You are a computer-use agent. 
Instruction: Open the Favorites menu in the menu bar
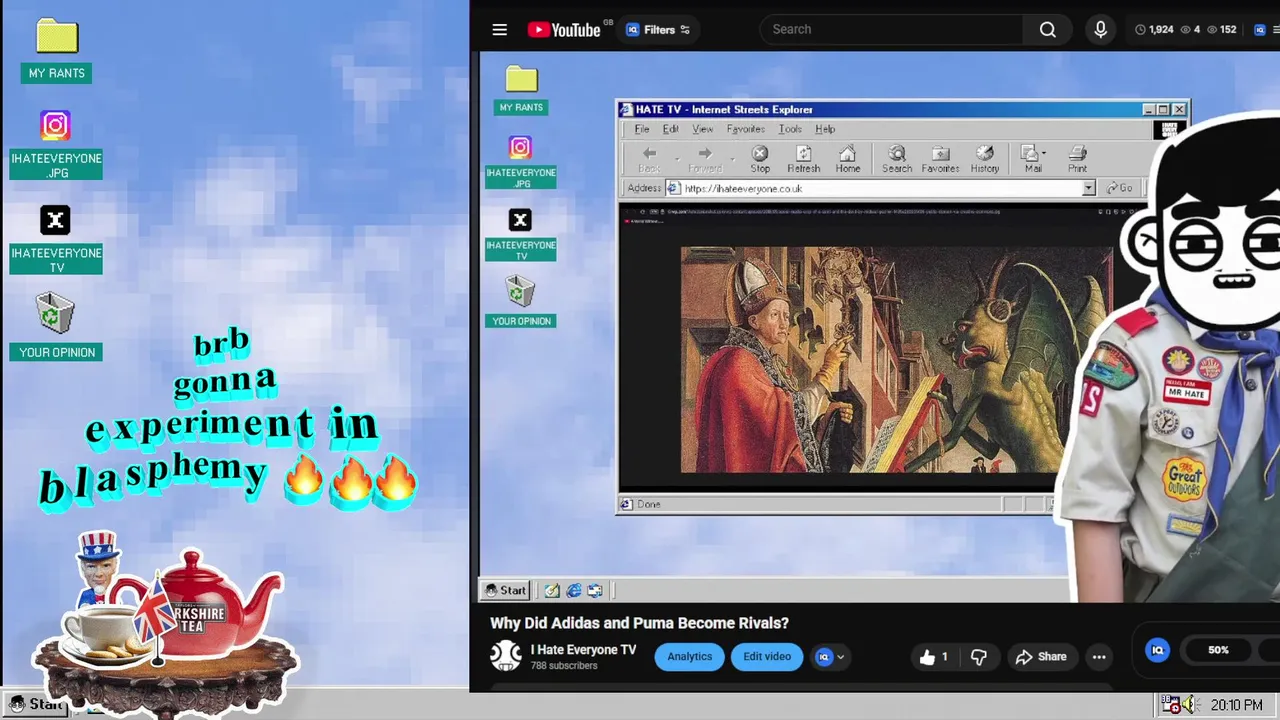pos(745,129)
